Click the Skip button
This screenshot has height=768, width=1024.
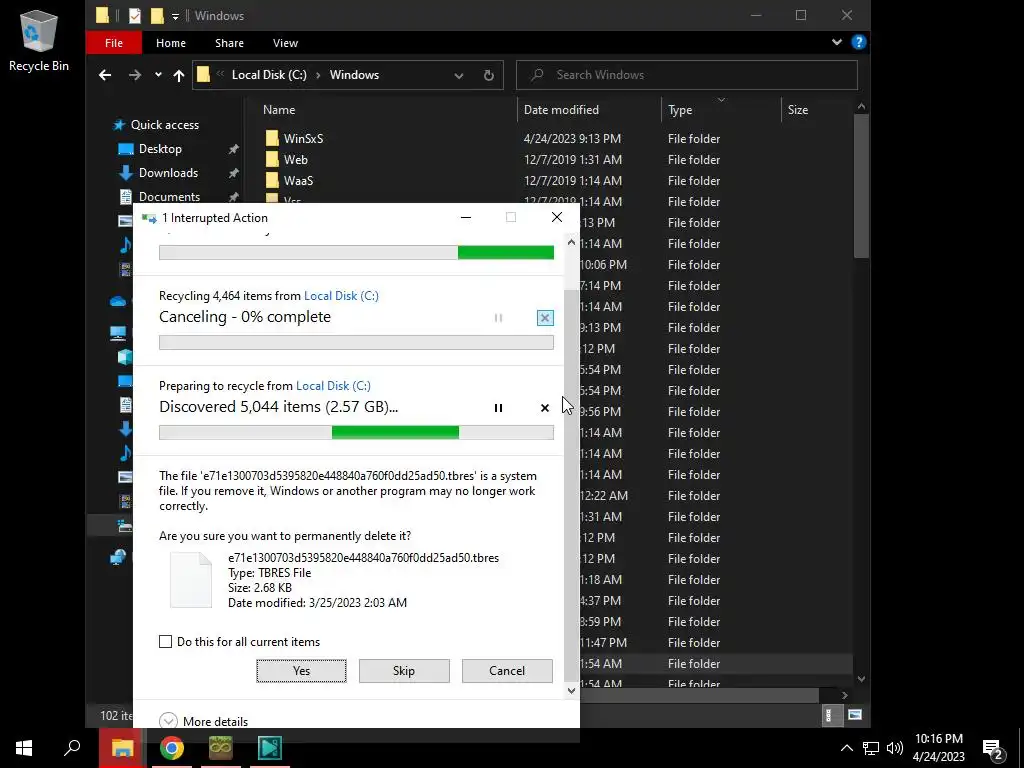404,671
